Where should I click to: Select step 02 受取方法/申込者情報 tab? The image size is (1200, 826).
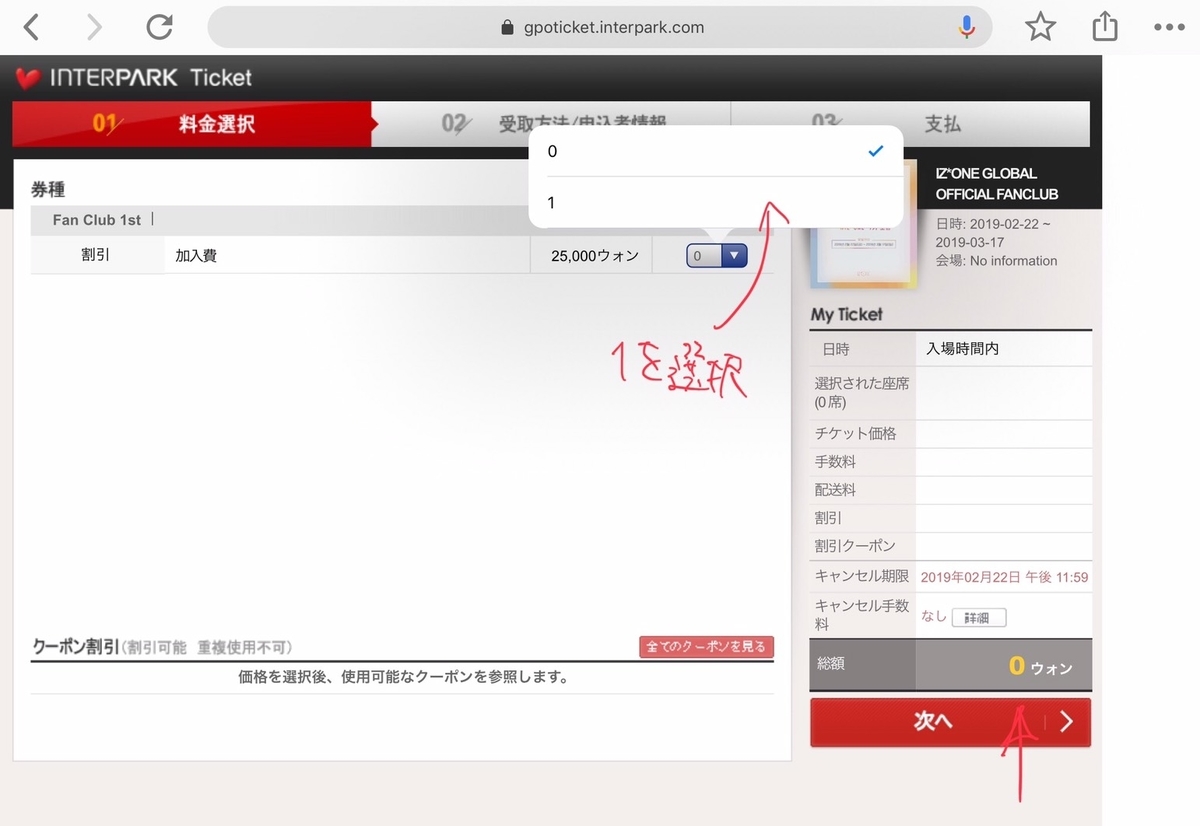(551, 124)
